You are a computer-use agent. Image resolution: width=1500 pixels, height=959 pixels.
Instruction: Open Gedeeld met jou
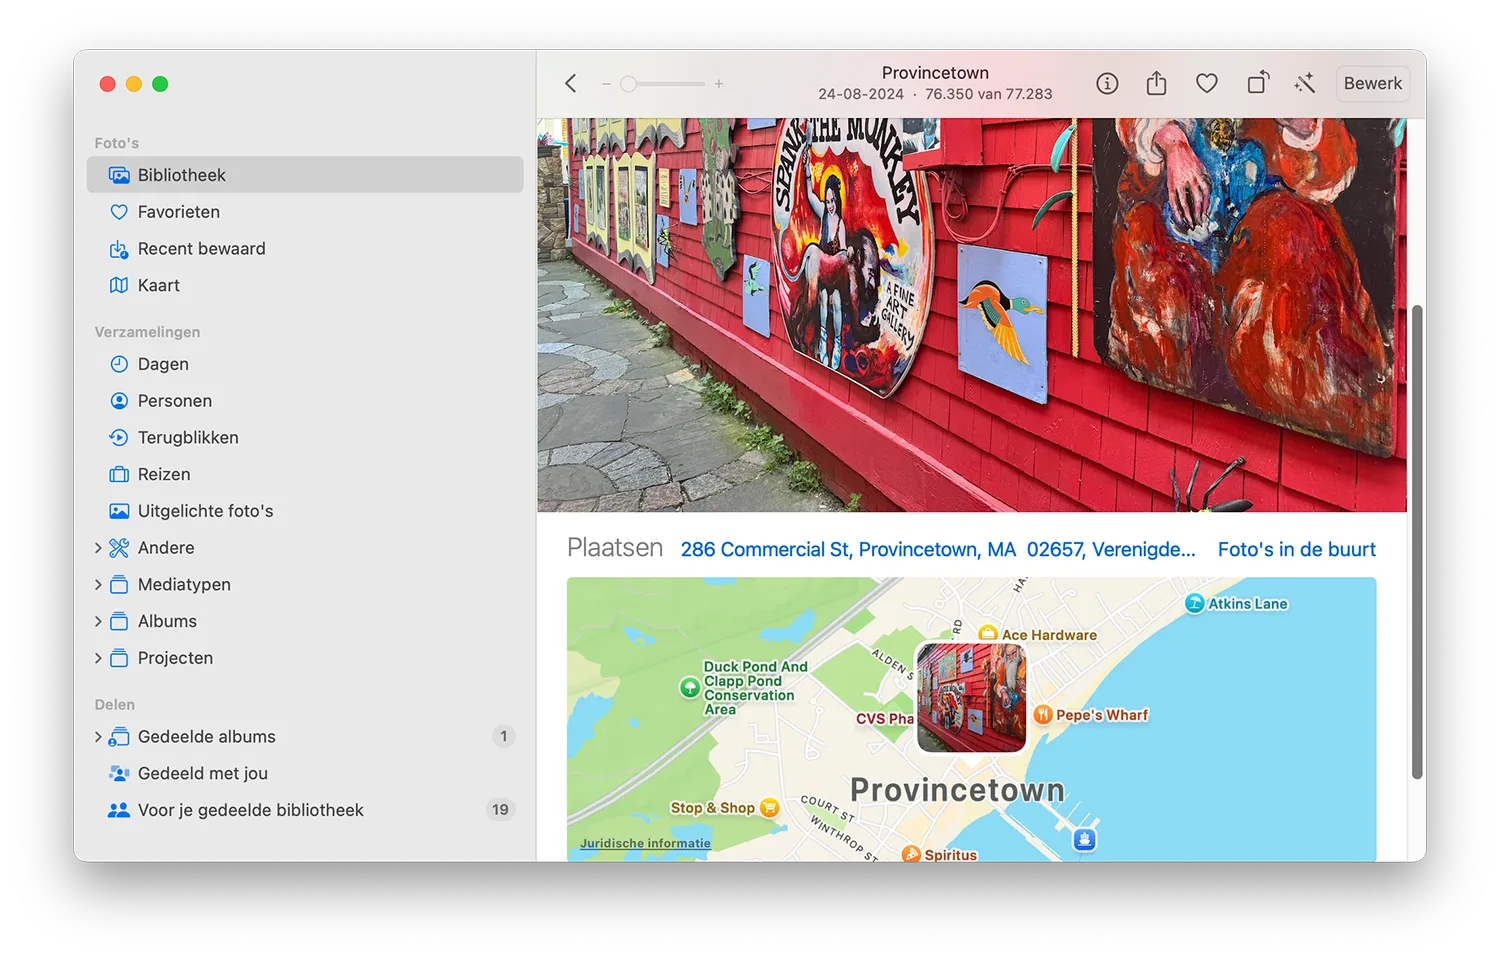tap(305, 774)
